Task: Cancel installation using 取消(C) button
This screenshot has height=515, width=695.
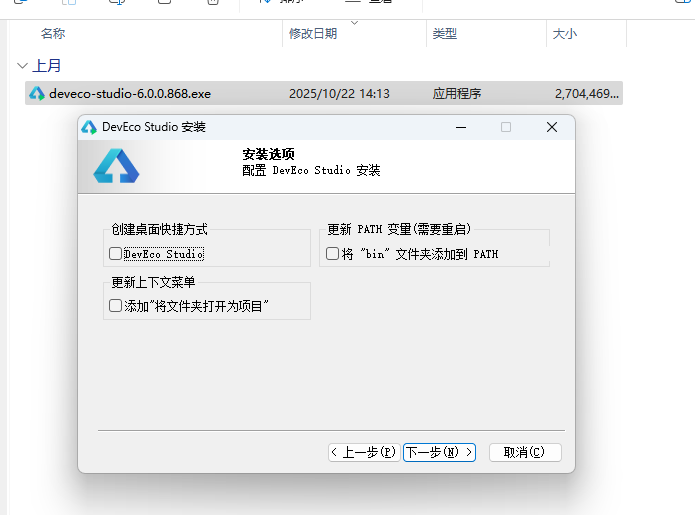Action: [525, 452]
